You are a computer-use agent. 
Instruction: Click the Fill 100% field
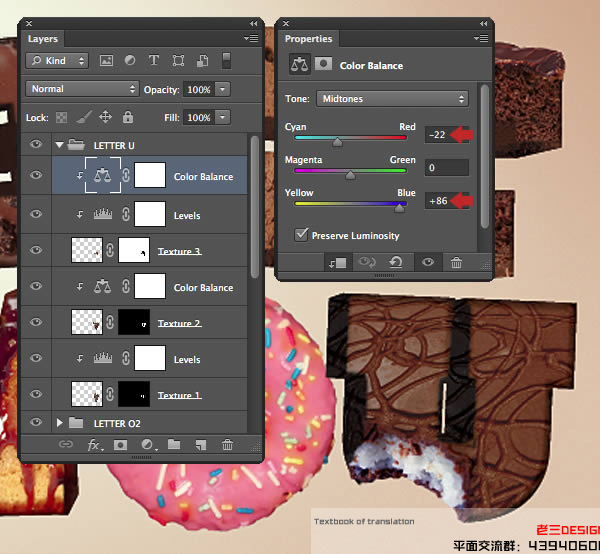[x=199, y=117]
